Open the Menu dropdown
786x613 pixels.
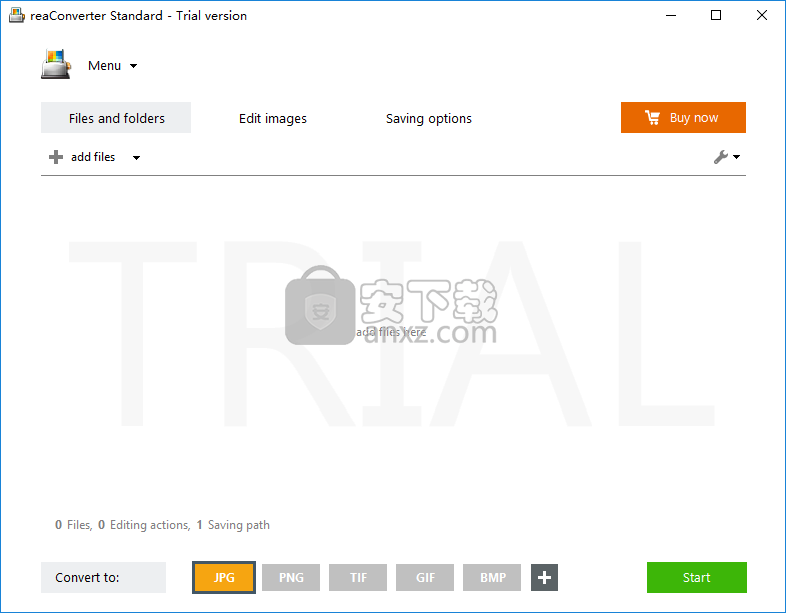coord(112,66)
